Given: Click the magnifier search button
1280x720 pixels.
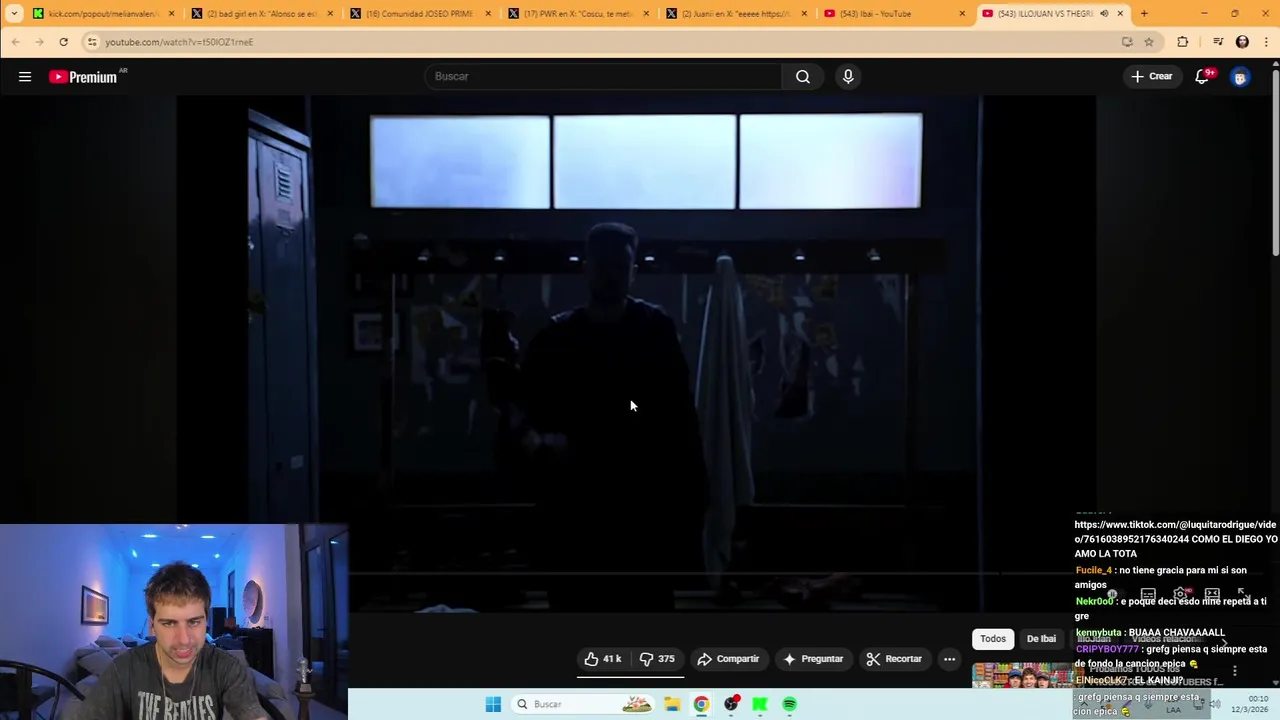Looking at the screenshot, I should [x=803, y=76].
